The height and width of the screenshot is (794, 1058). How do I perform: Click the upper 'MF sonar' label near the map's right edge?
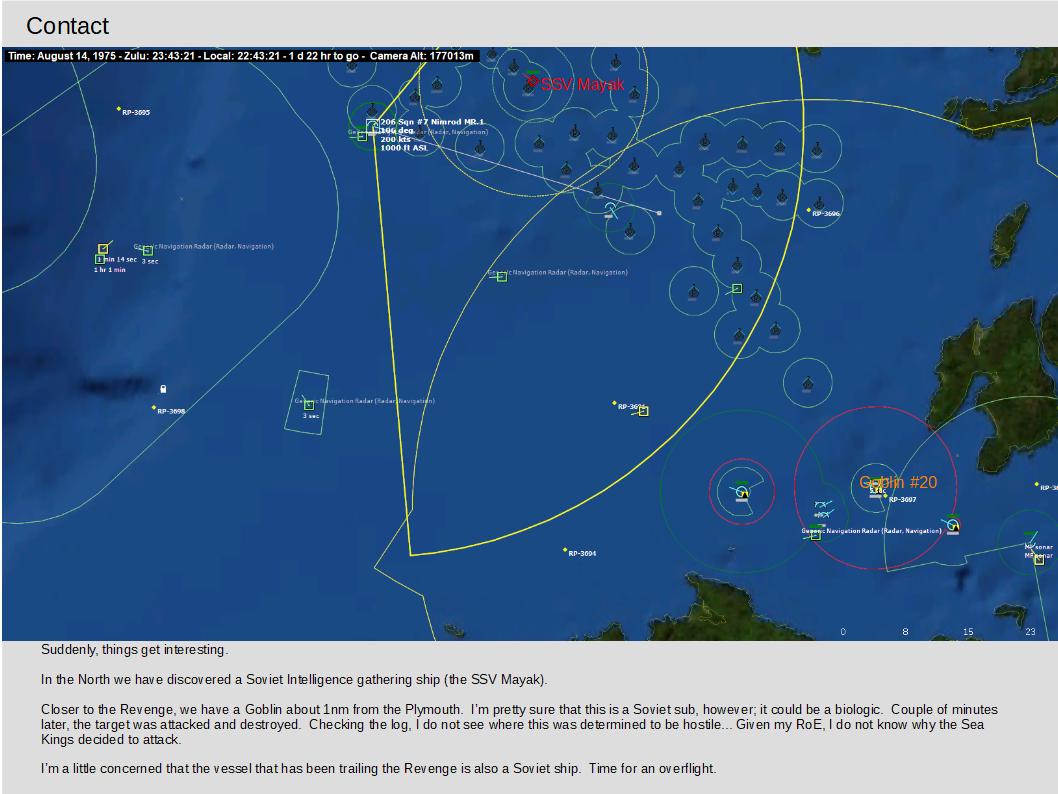(1040, 547)
